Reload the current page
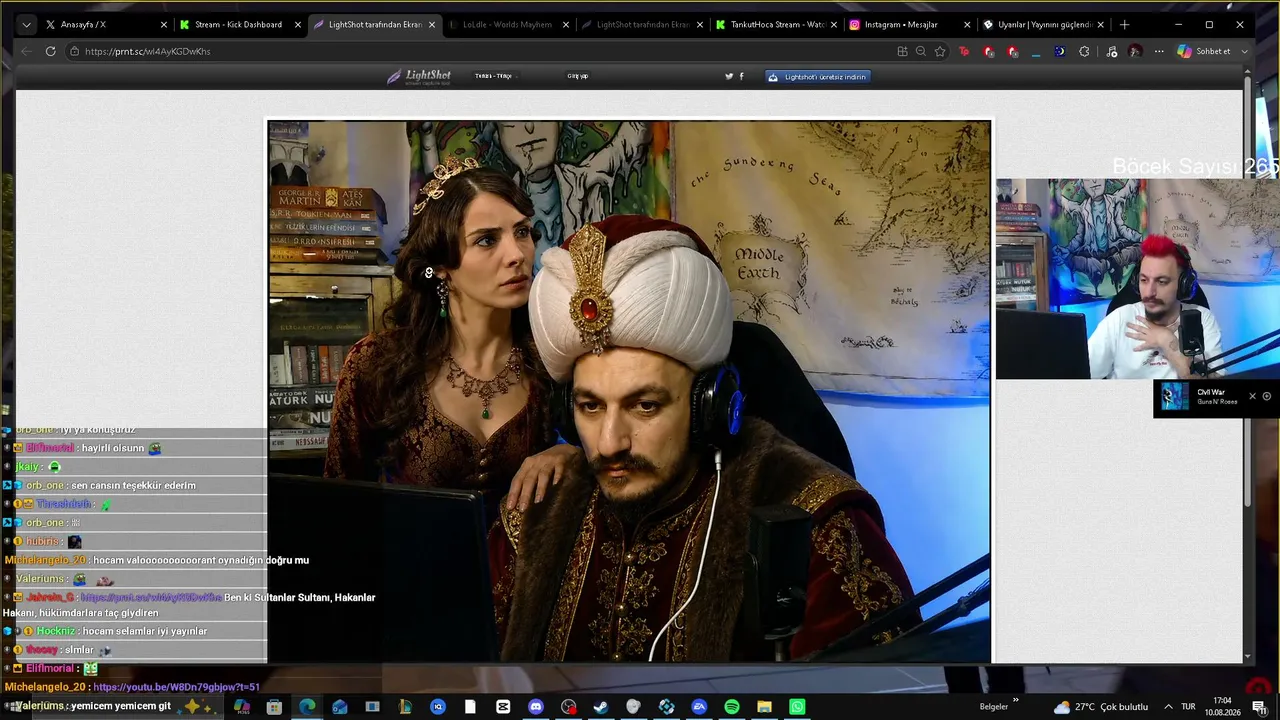Viewport: 1280px width, 720px height. click(x=51, y=51)
